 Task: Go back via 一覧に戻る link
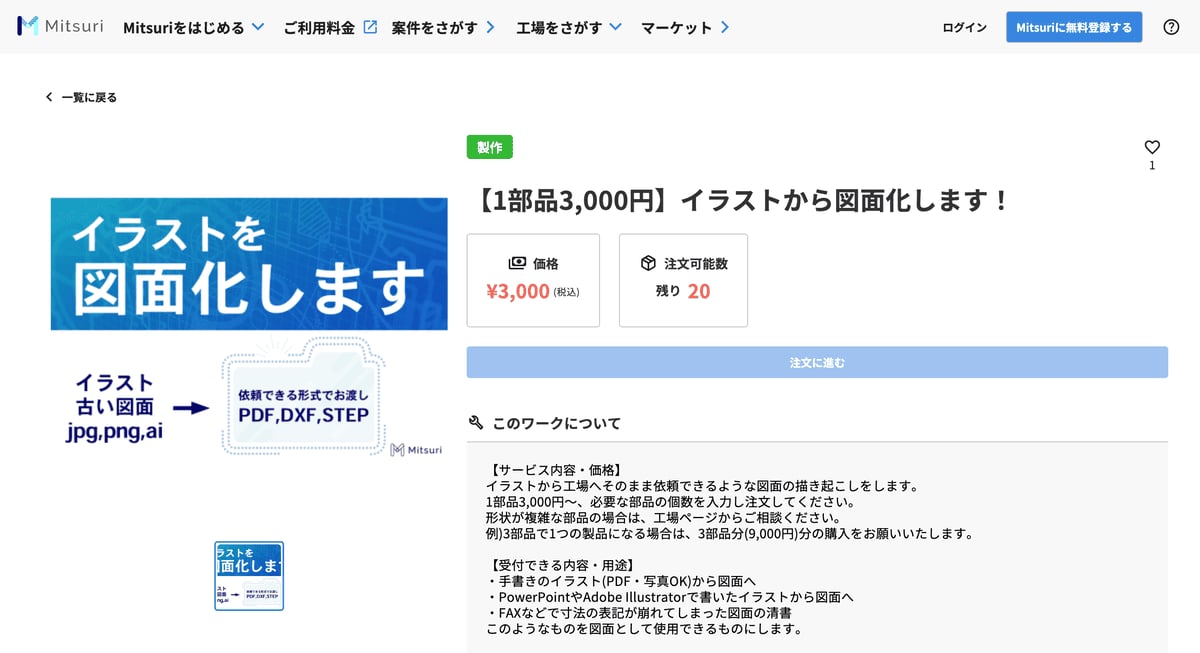[x=89, y=97]
